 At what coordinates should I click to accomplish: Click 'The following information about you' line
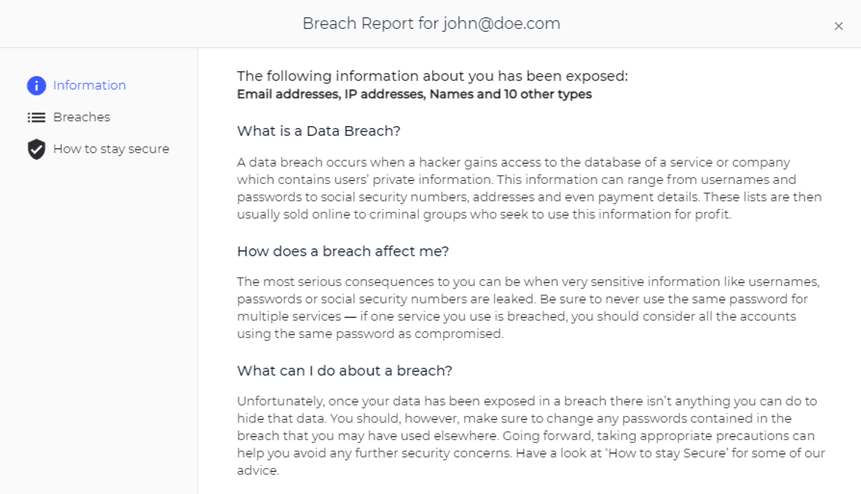point(432,76)
